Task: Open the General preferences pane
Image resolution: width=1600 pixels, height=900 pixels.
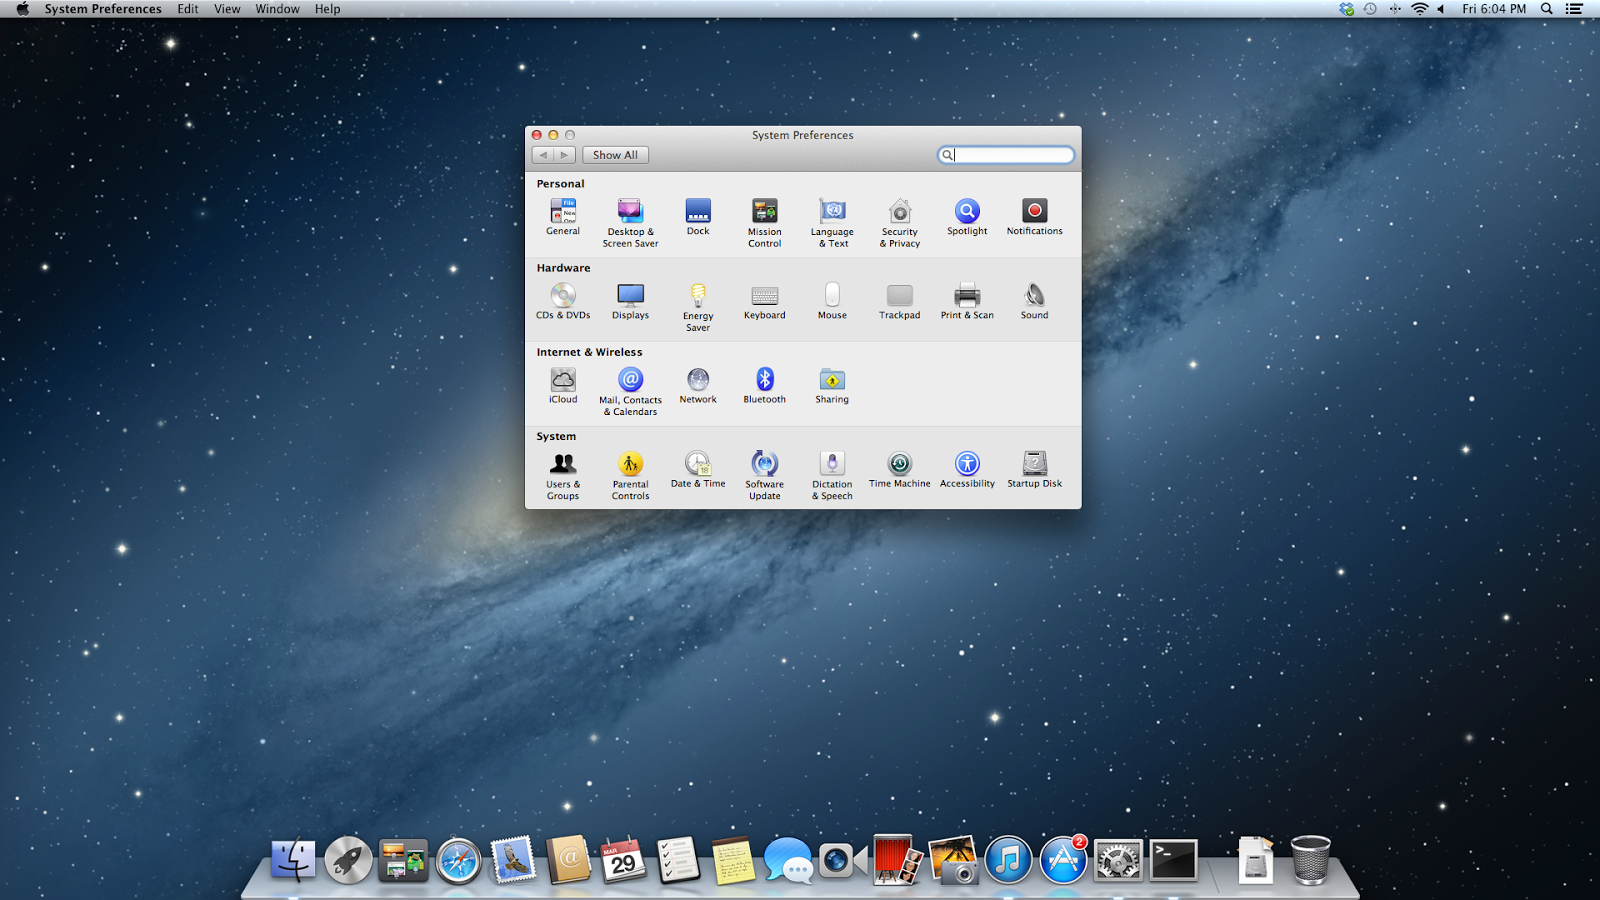Action: 562,213
